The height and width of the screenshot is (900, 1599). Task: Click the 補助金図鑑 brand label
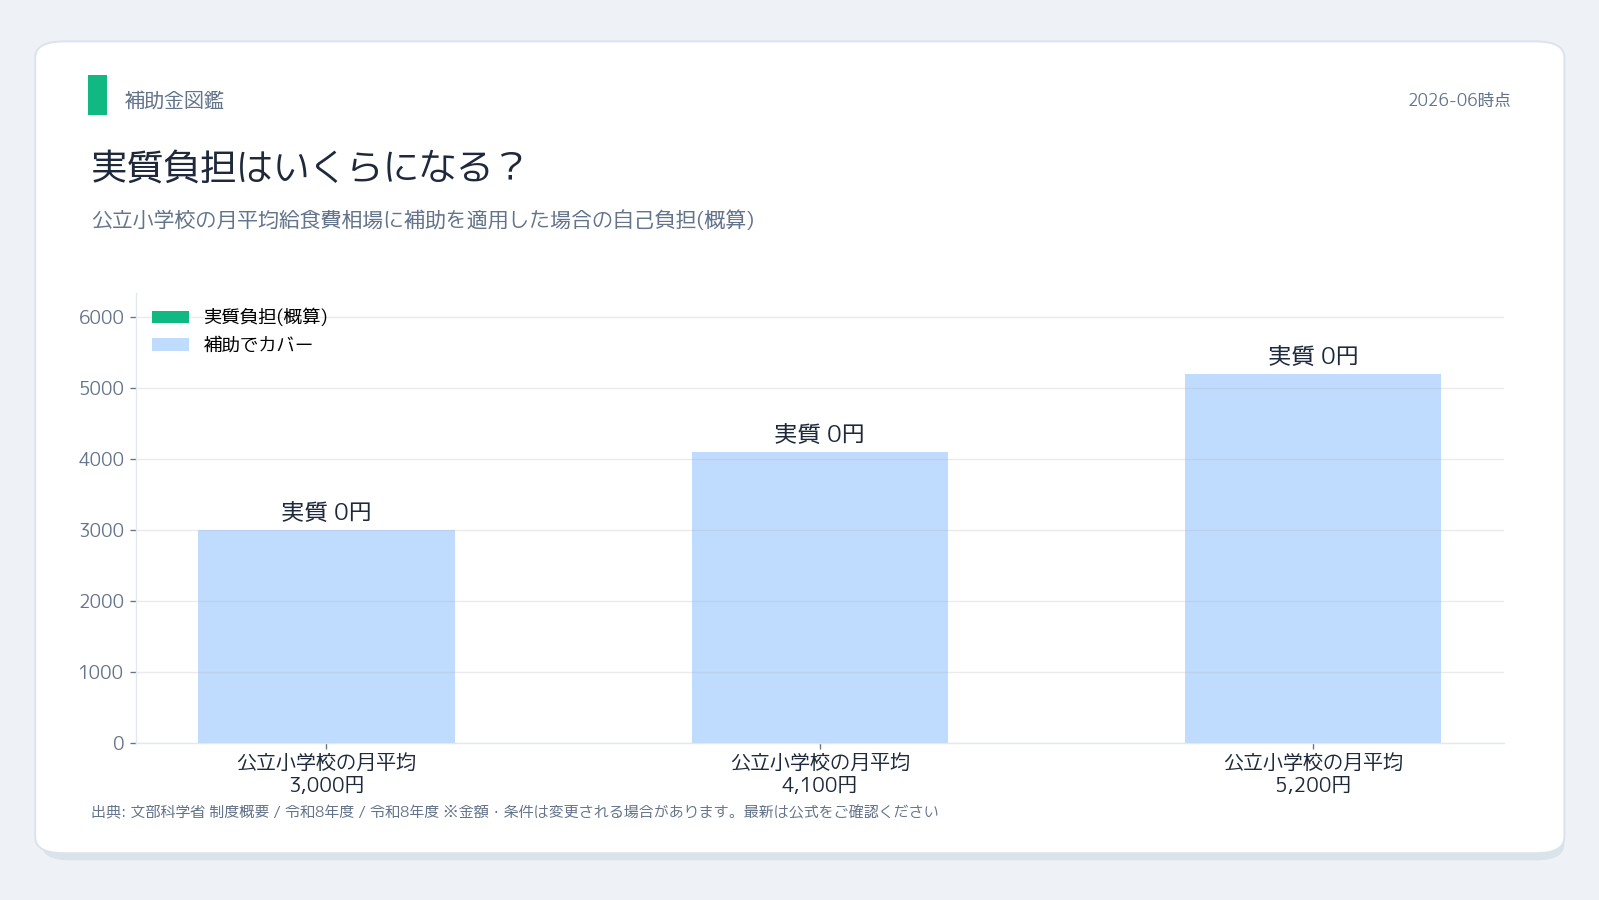pos(174,100)
